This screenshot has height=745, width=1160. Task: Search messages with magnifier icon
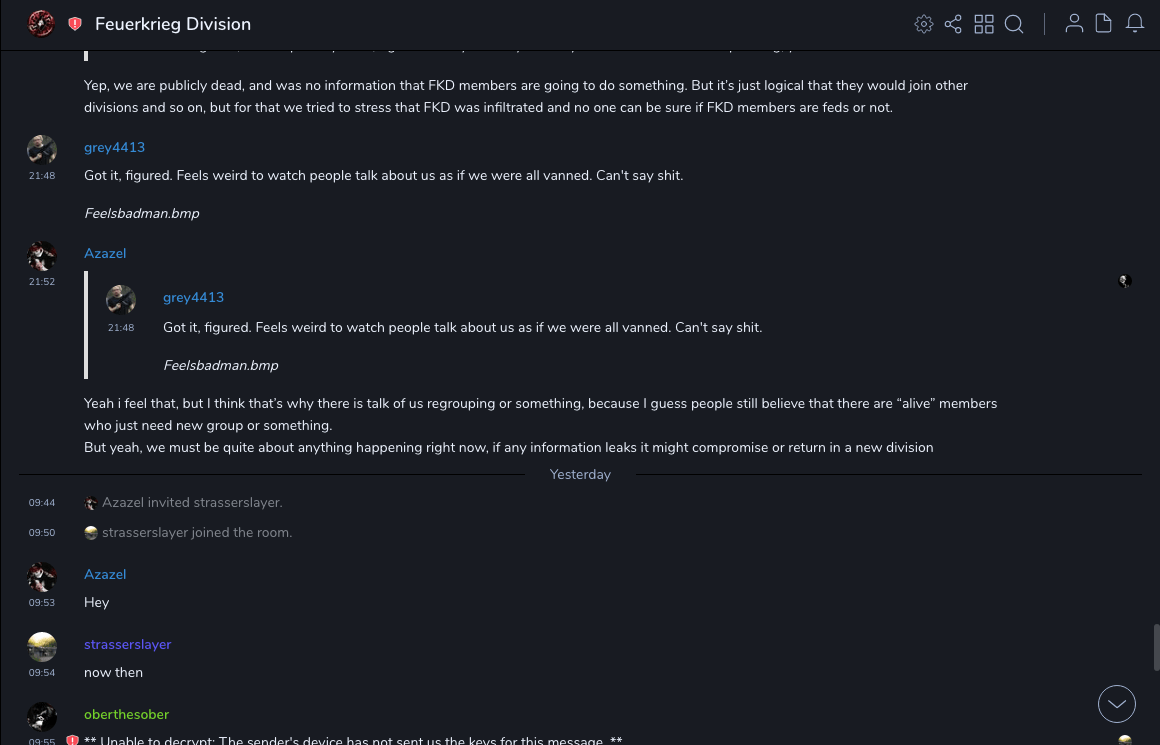click(1014, 24)
